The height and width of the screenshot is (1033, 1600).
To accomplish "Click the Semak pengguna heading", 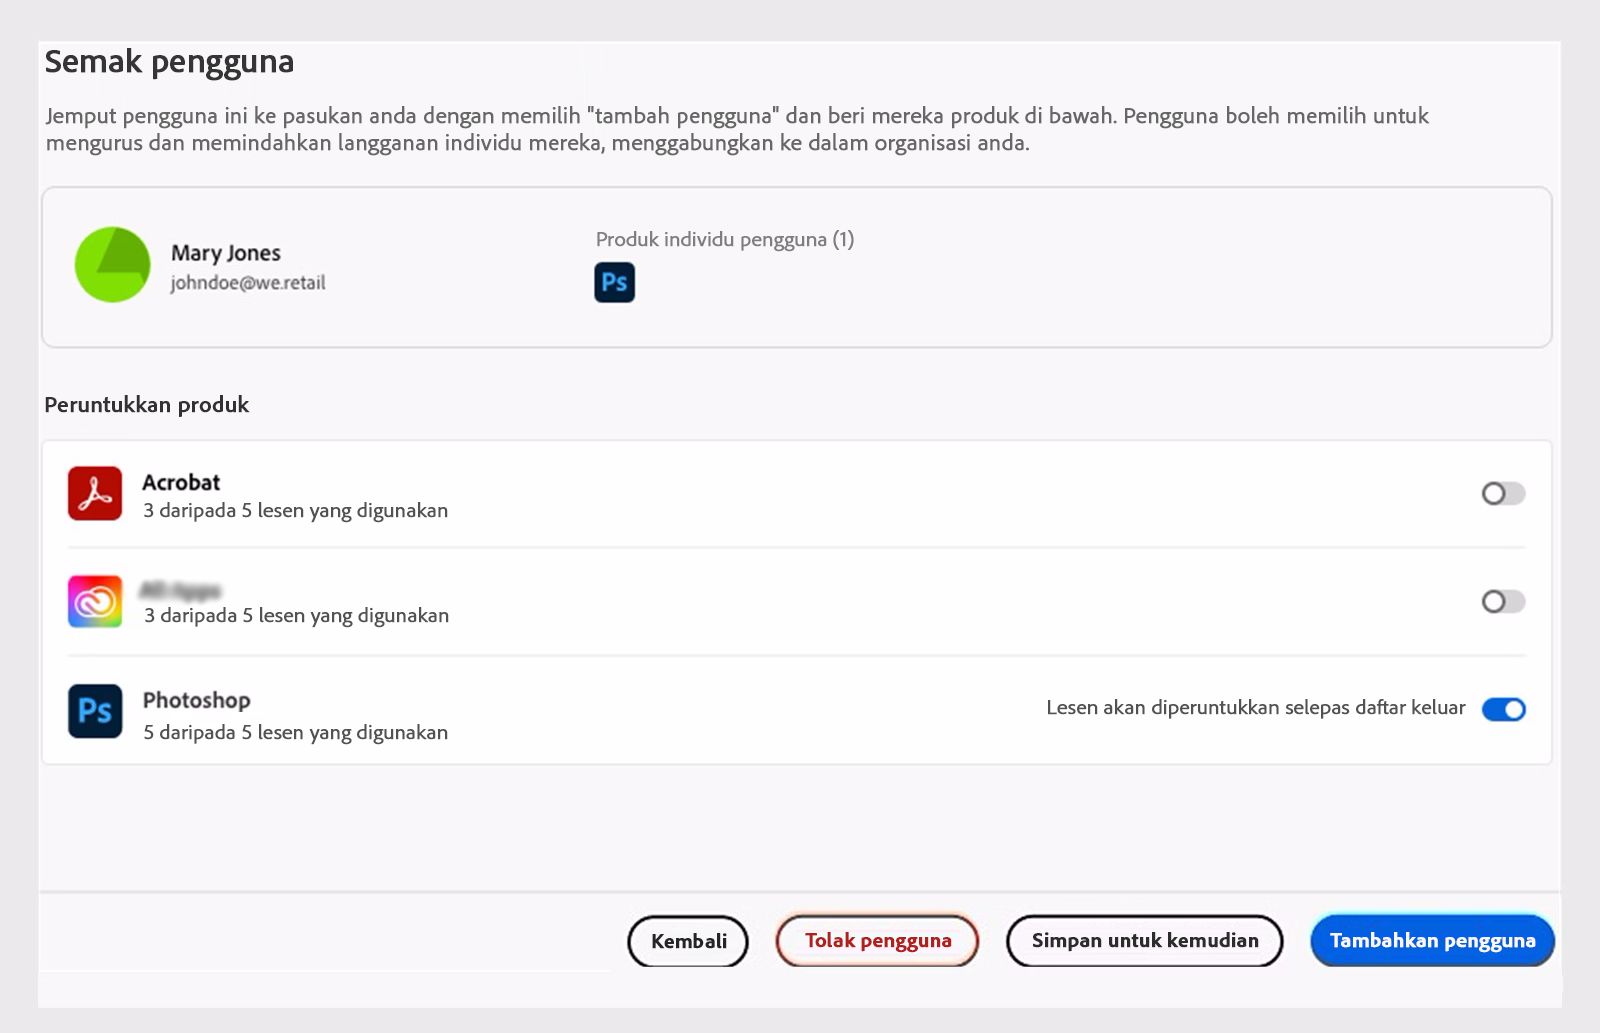I will pyautogui.click(x=169, y=62).
